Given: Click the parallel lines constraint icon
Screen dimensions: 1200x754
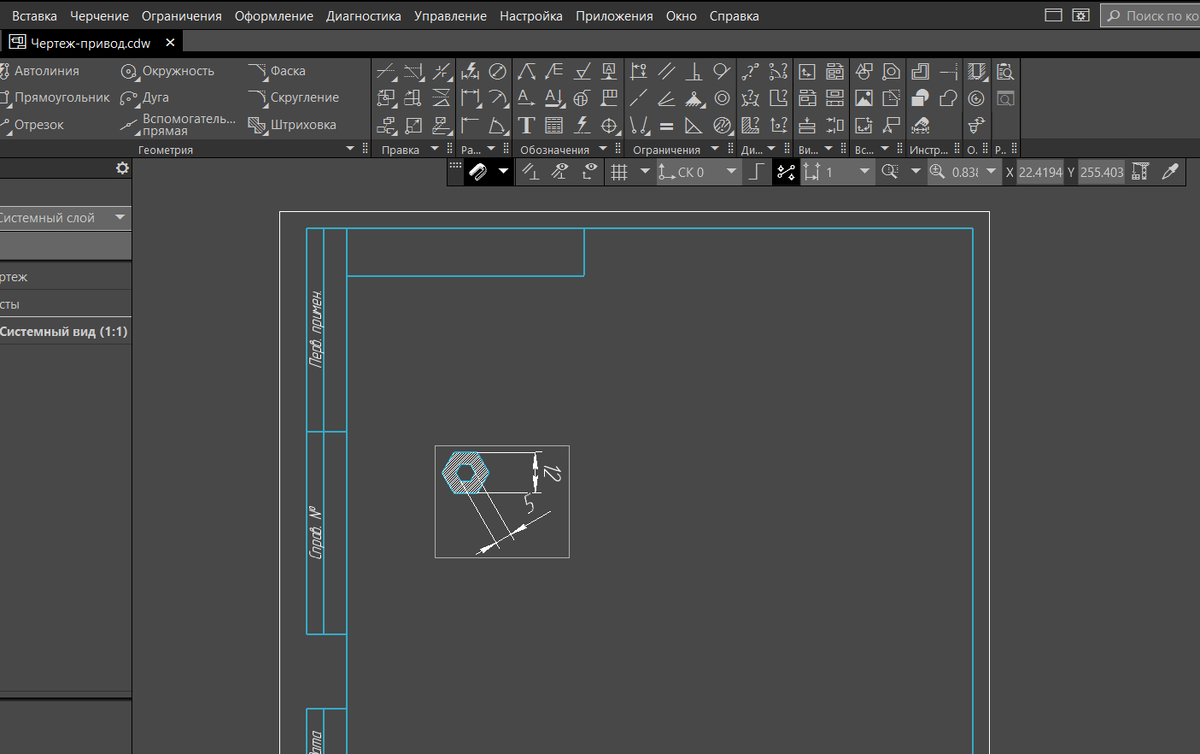Looking at the screenshot, I should (x=666, y=71).
